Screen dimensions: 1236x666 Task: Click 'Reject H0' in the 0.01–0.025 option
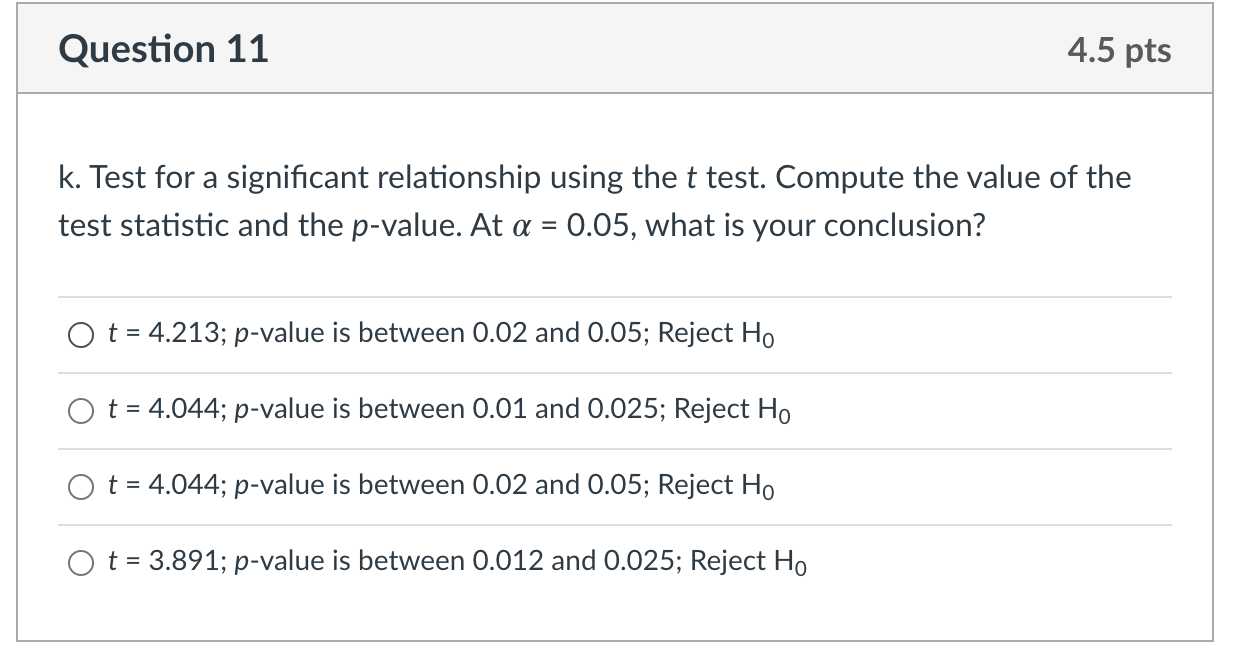(732, 410)
